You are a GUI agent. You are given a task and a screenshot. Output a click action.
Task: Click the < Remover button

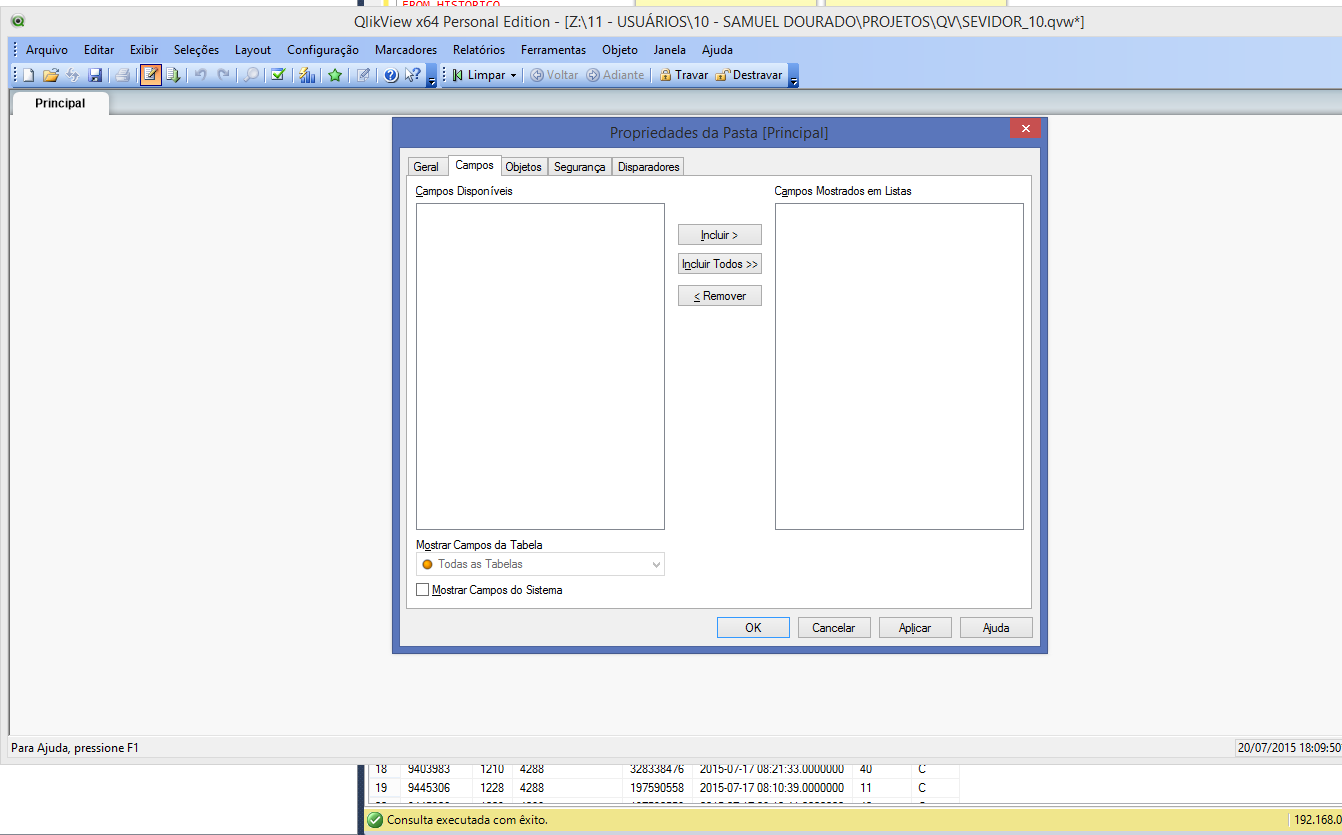720,296
